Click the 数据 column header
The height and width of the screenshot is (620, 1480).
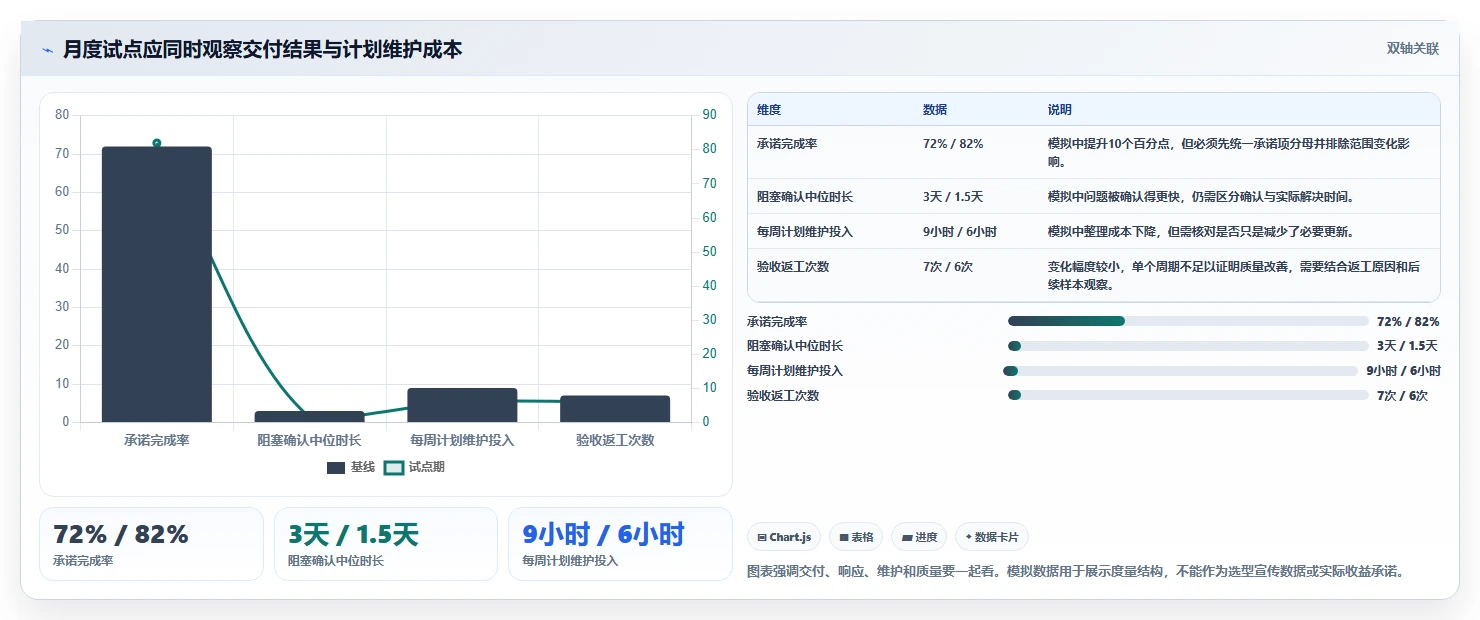pos(935,109)
